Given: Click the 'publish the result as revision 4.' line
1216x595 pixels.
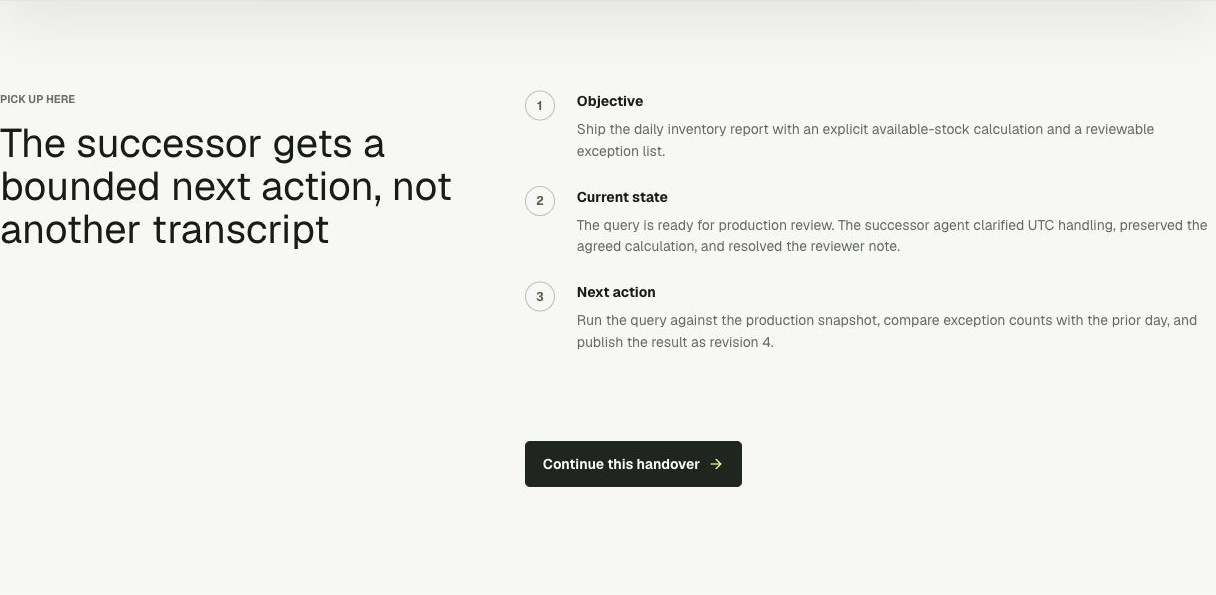Looking at the screenshot, I should click(x=675, y=342).
